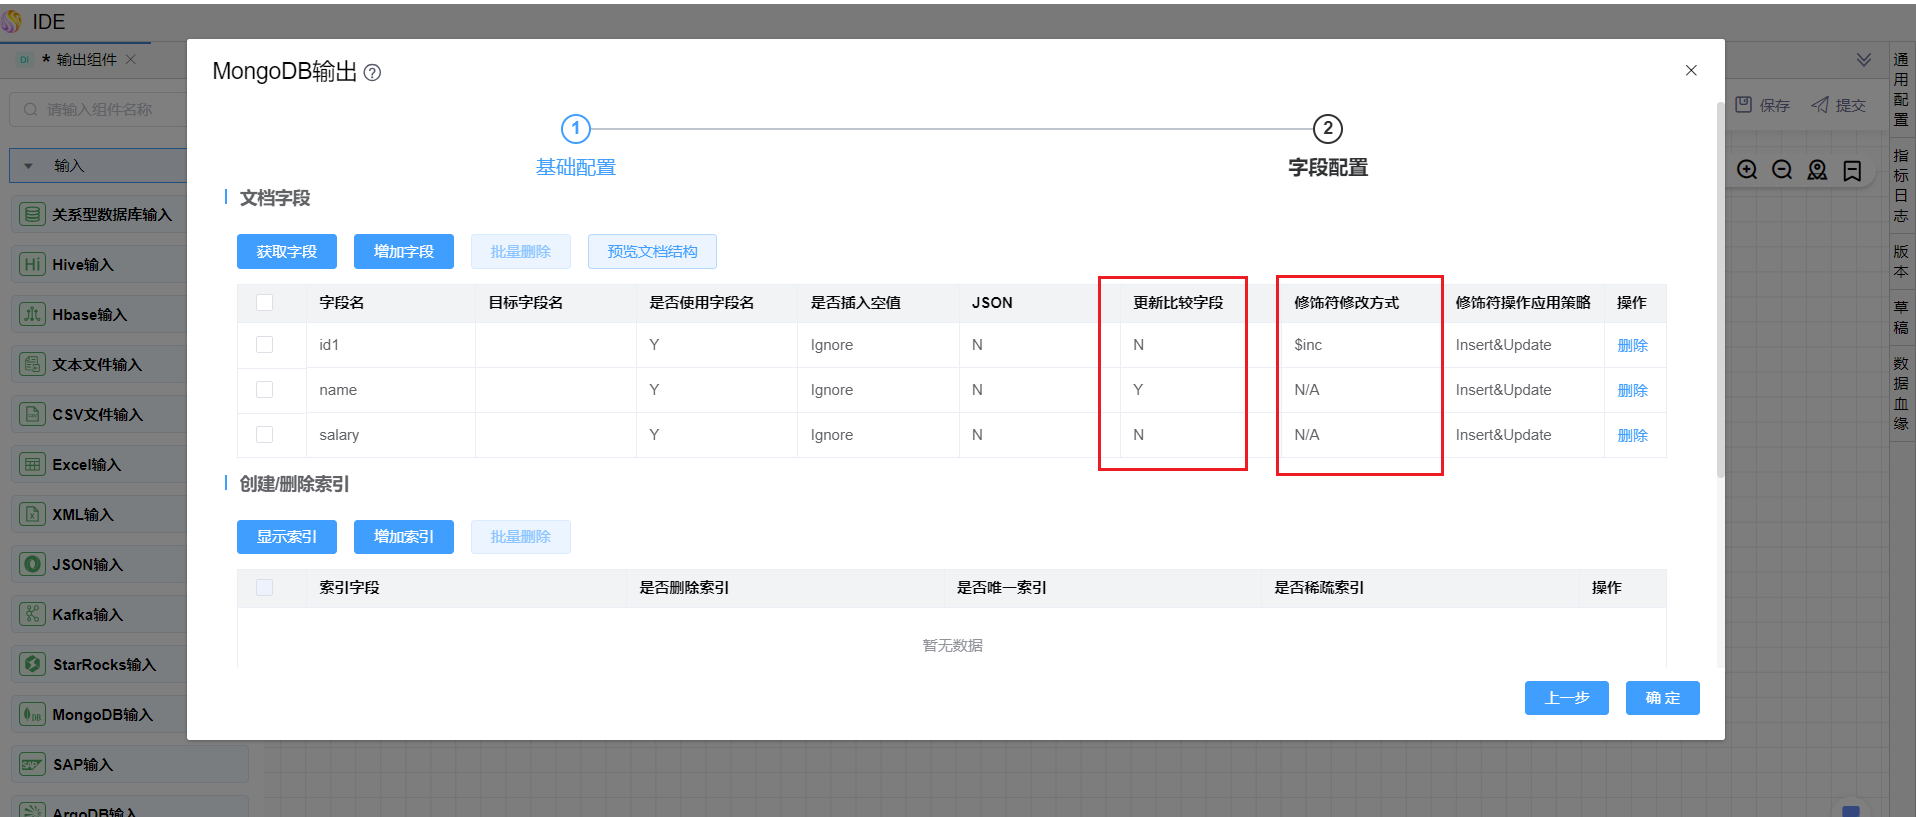1916x817 pixels.
Task: Click the 获取字段 button
Action: (287, 252)
